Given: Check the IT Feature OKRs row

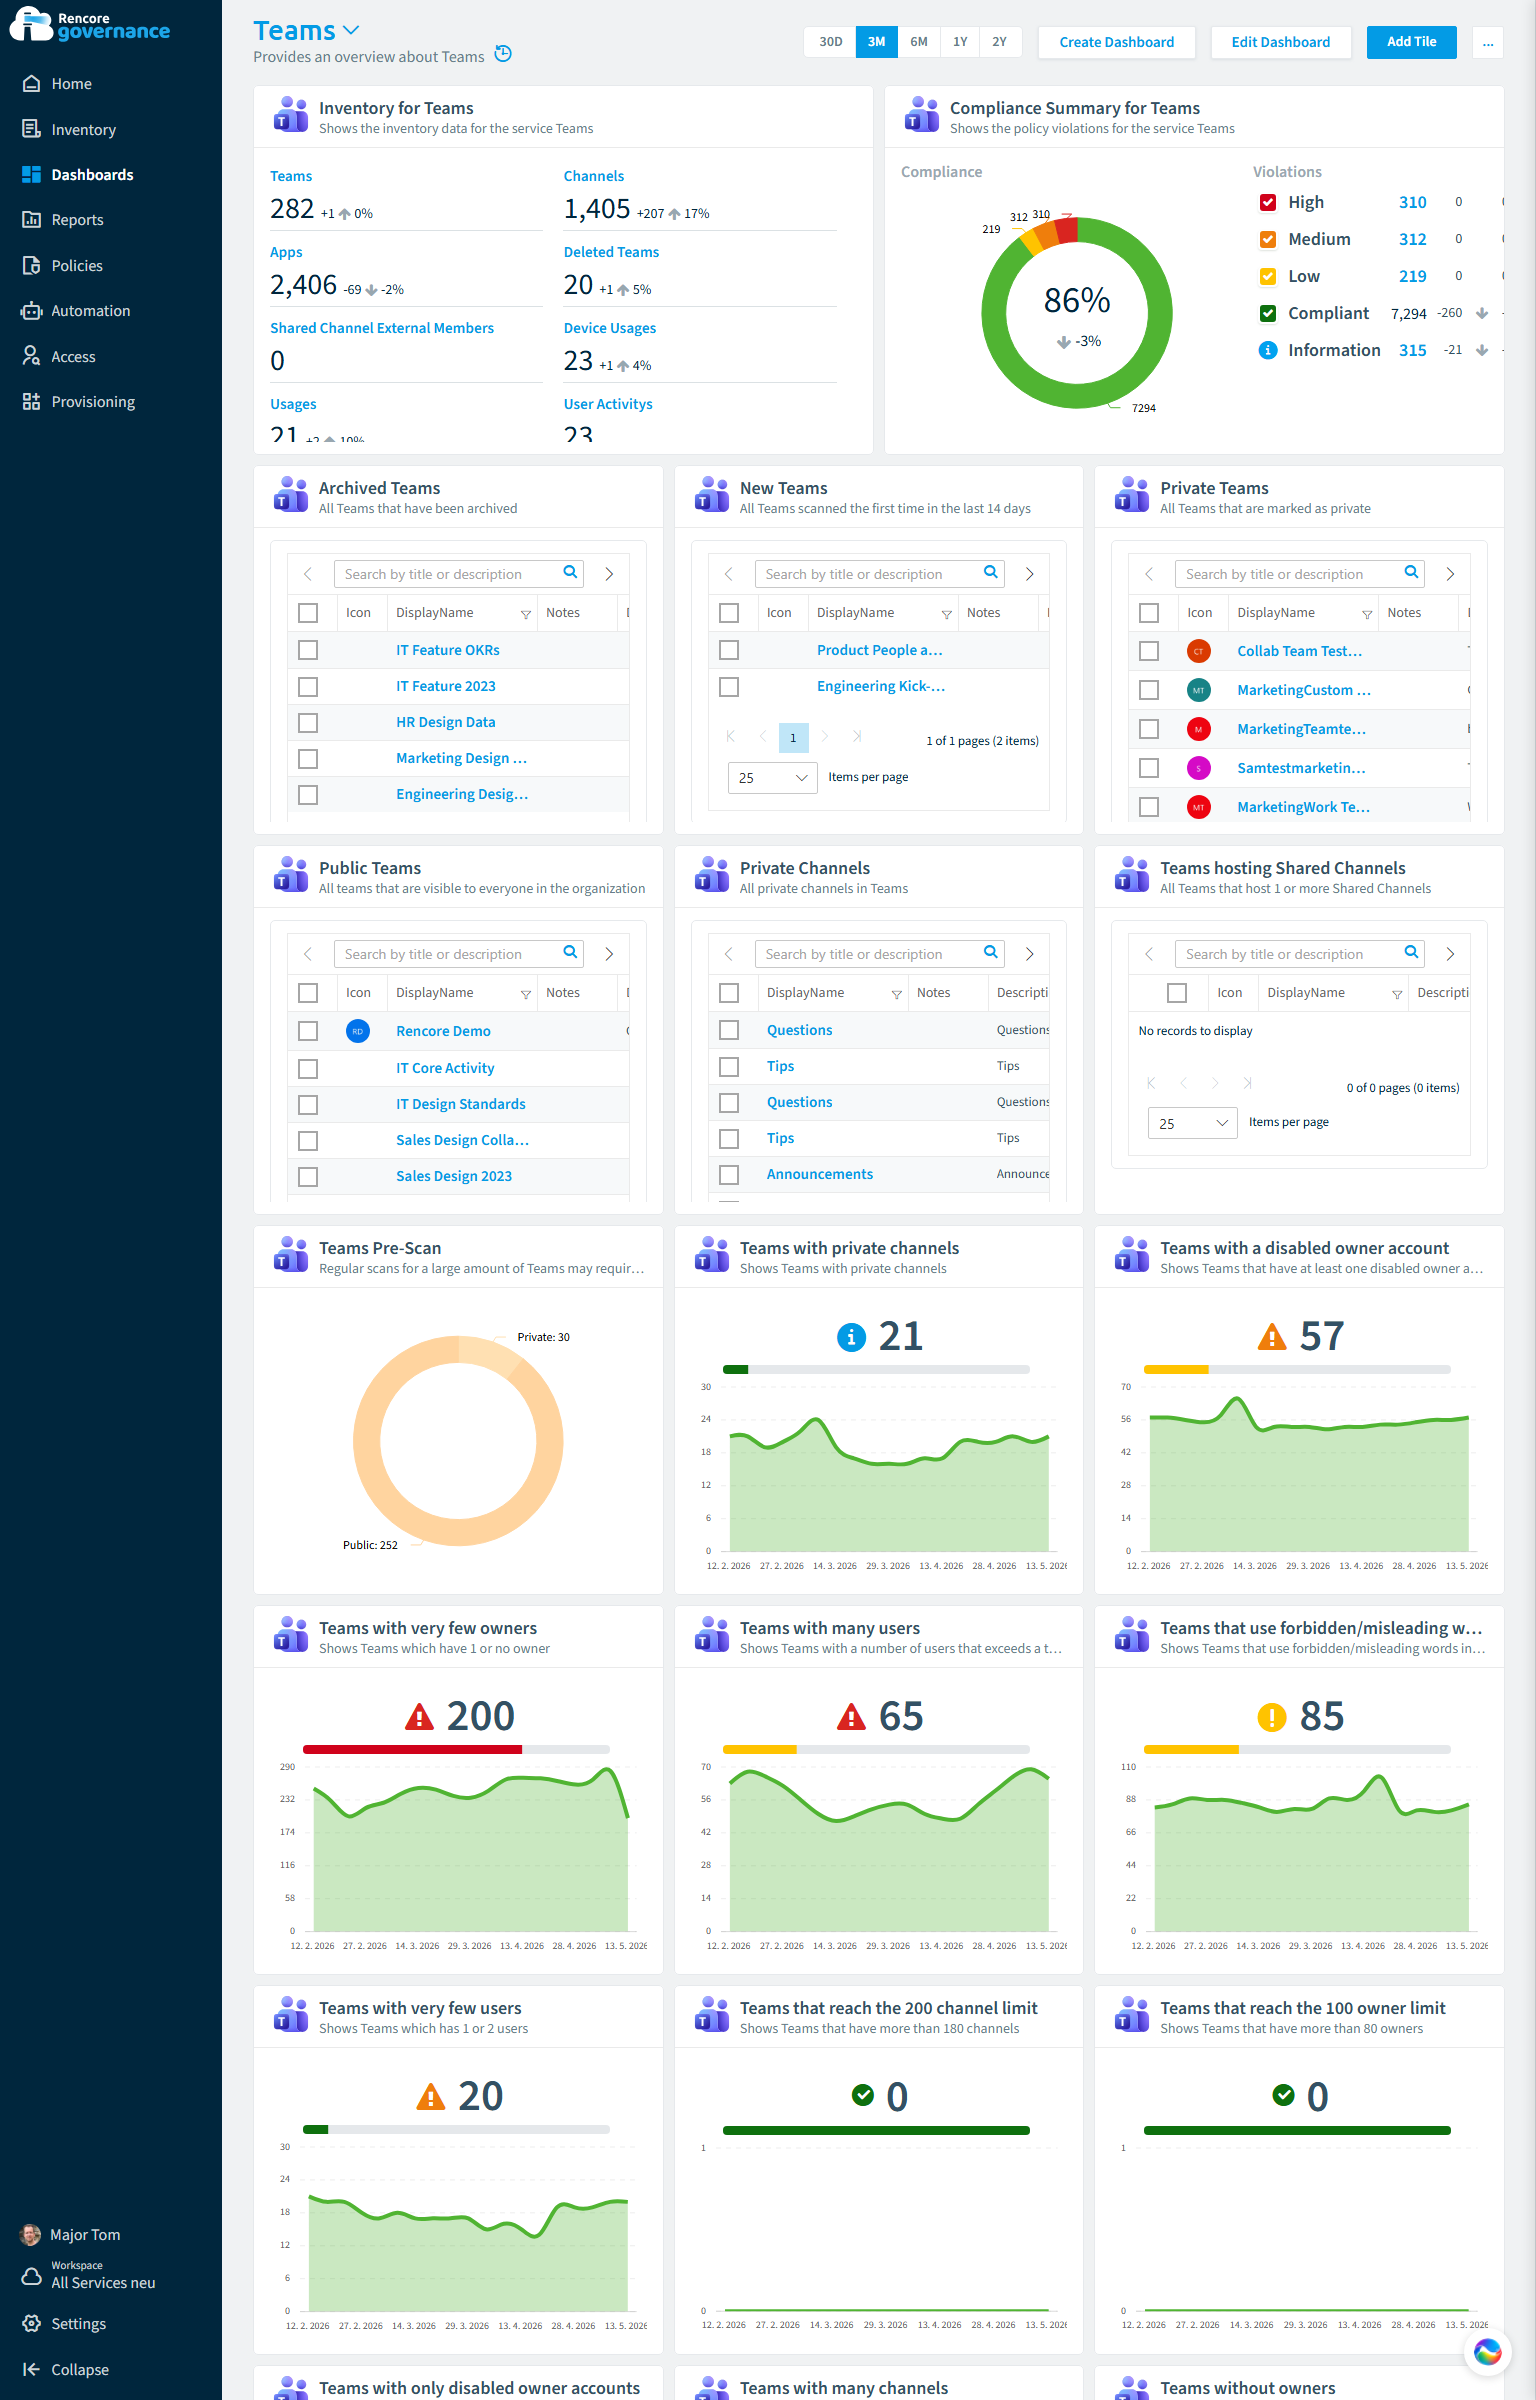Looking at the screenshot, I should (x=308, y=650).
